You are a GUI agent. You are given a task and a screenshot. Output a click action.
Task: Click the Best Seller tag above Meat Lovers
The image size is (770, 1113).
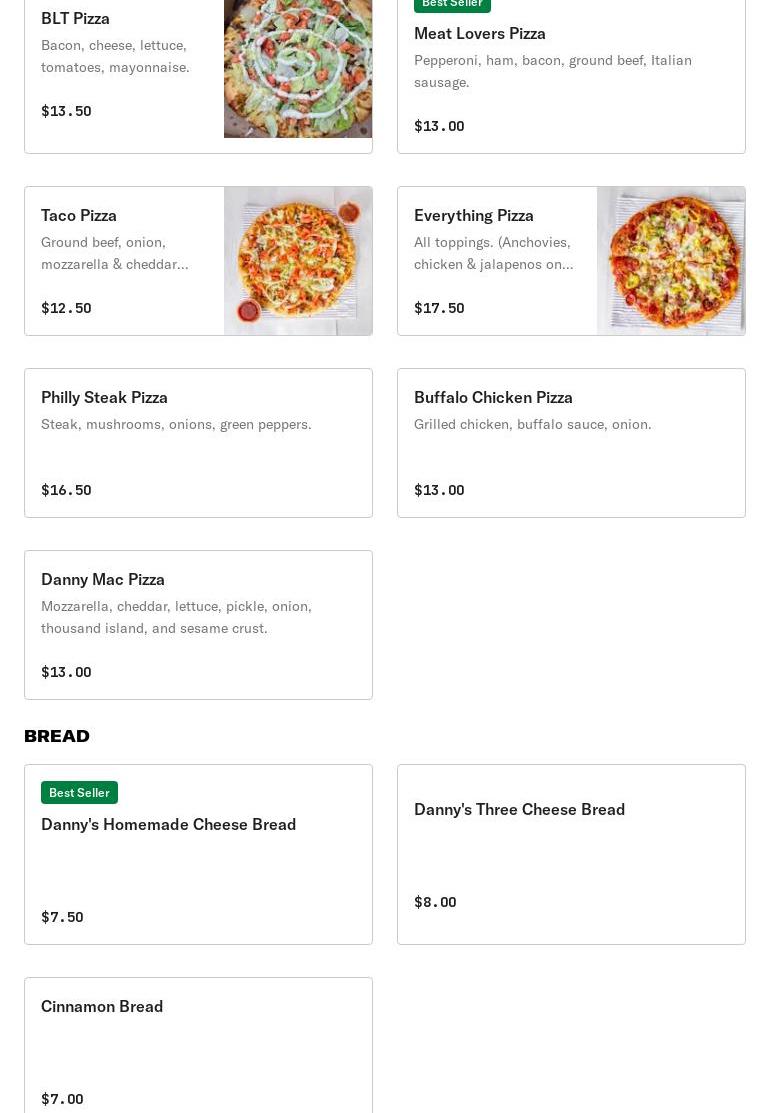coord(452,4)
